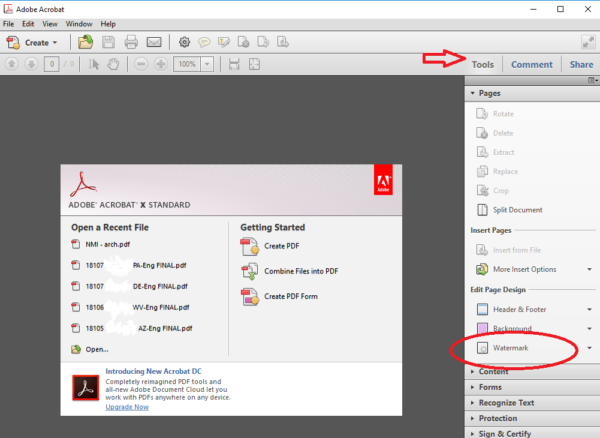
Task: Open recent file NMI - arch.pdf
Action: 108,246
